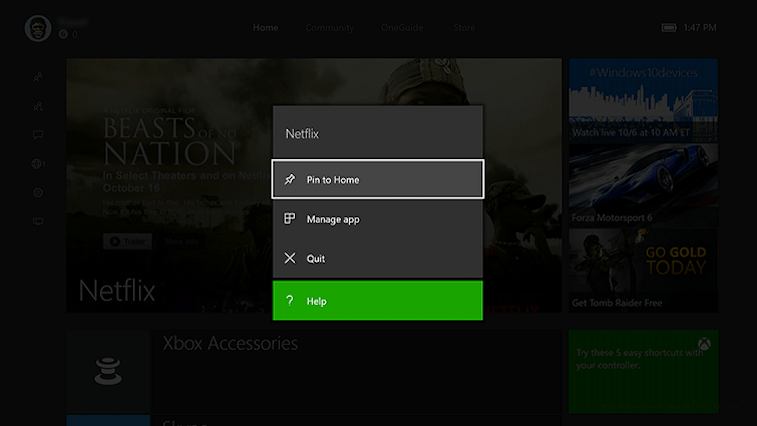
Task: Go to the Store tab
Action: click(464, 28)
